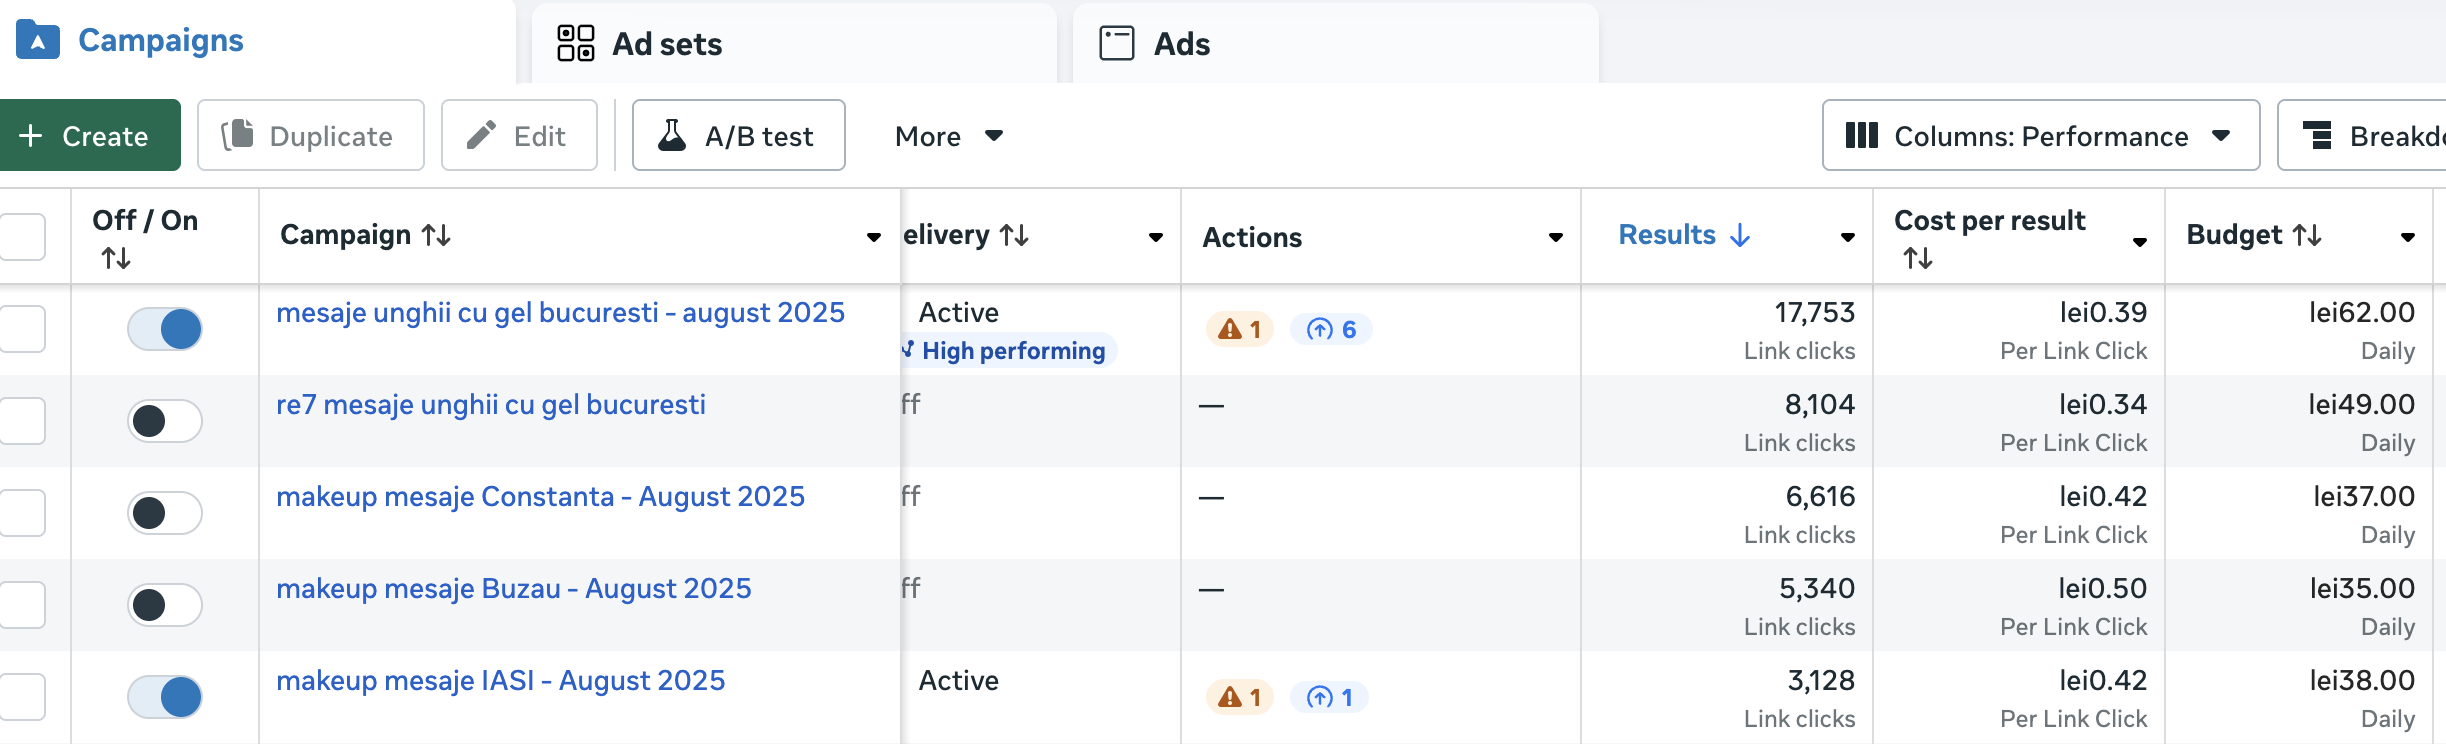Click the recommendations badge showing 1
The width and height of the screenshot is (2446, 744).
1329,697
